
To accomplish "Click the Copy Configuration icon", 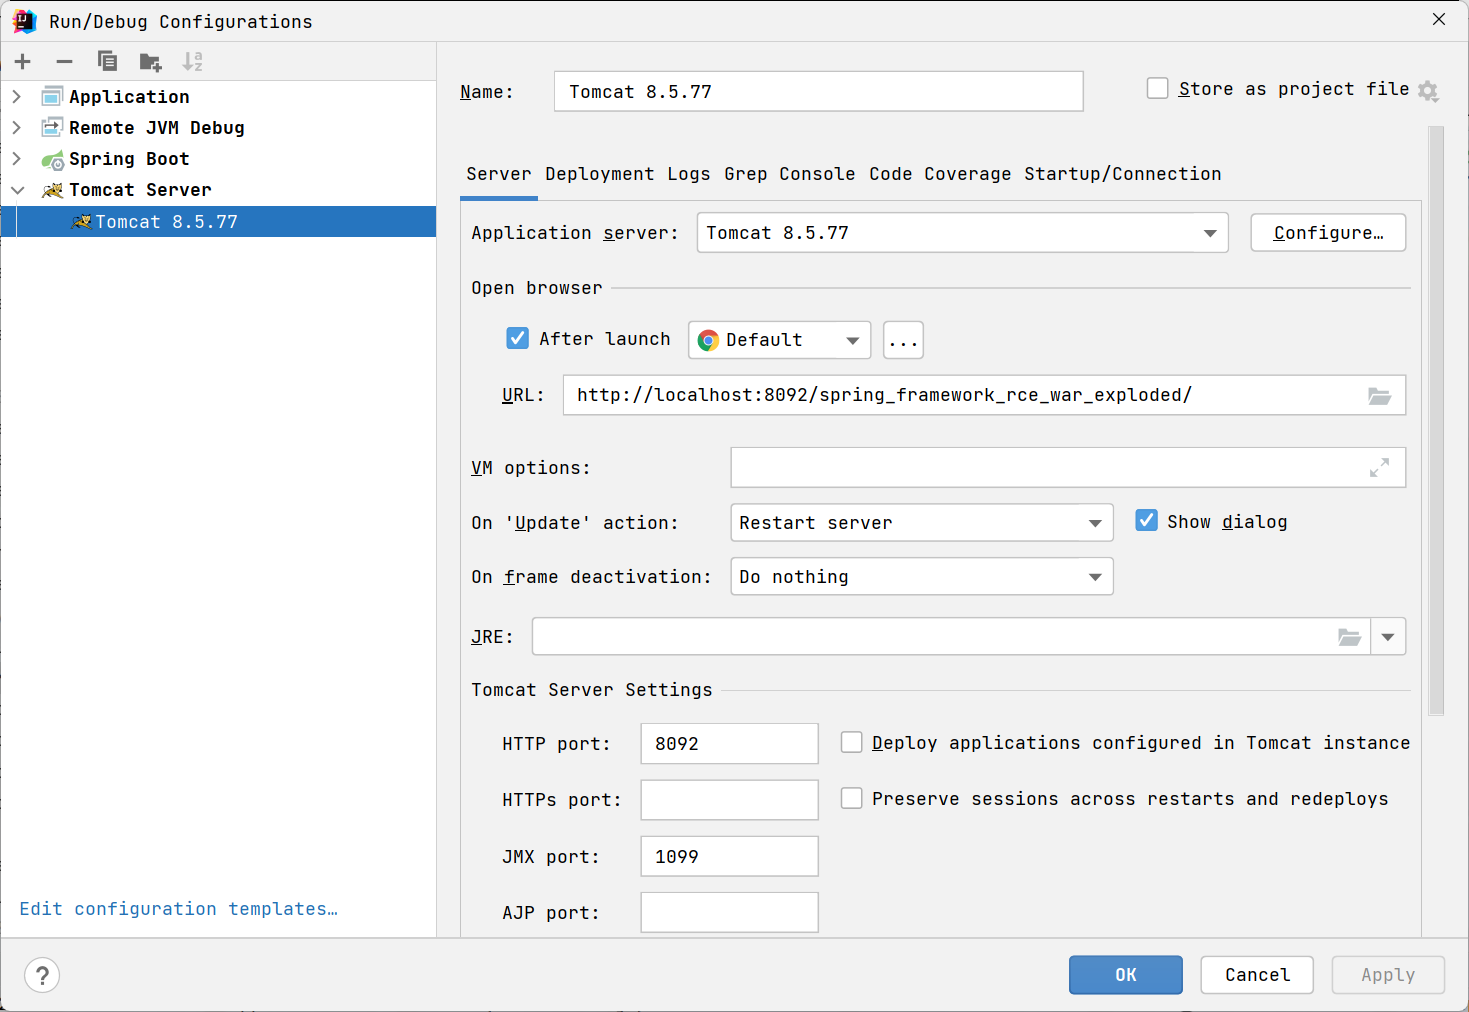I will (x=107, y=62).
